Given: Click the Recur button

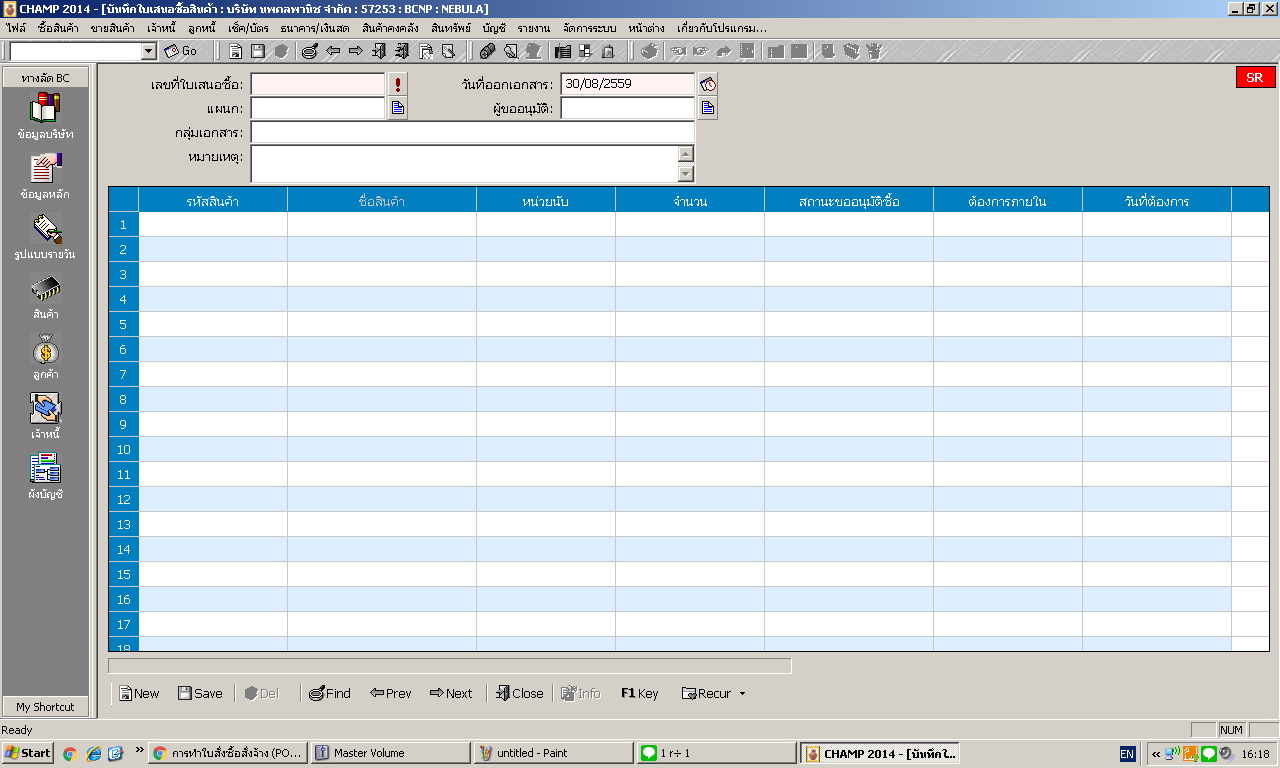Looking at the screenshot, I should (706, 693).
